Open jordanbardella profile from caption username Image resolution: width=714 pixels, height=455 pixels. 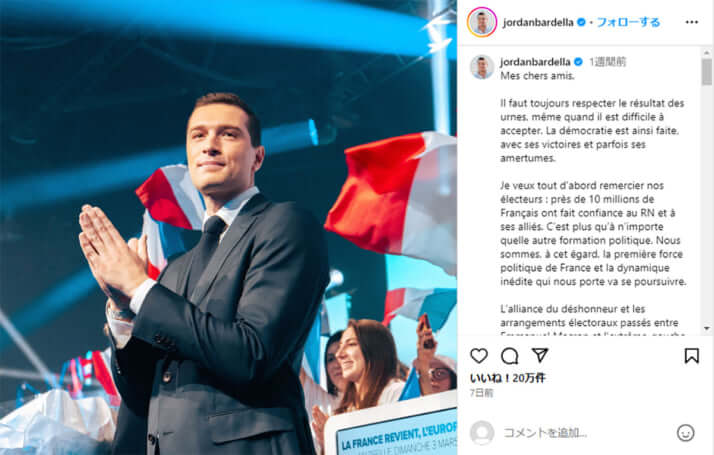click(535, 62)
